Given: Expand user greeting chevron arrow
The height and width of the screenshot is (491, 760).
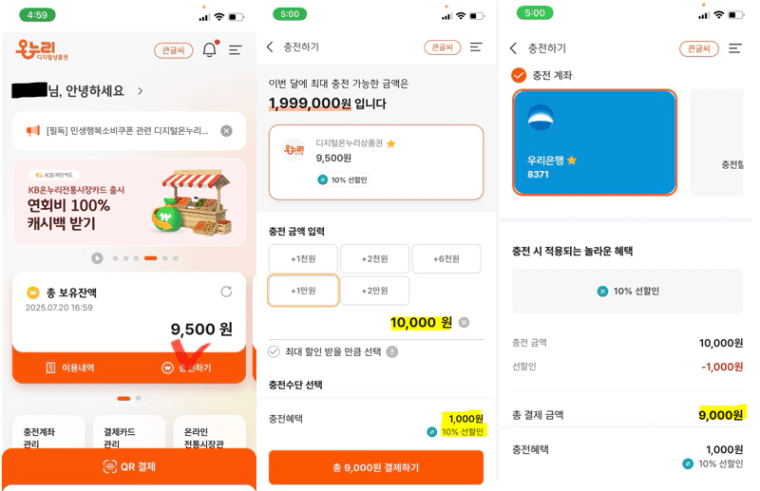Looking at the screenshot, I should click(140, 91).
